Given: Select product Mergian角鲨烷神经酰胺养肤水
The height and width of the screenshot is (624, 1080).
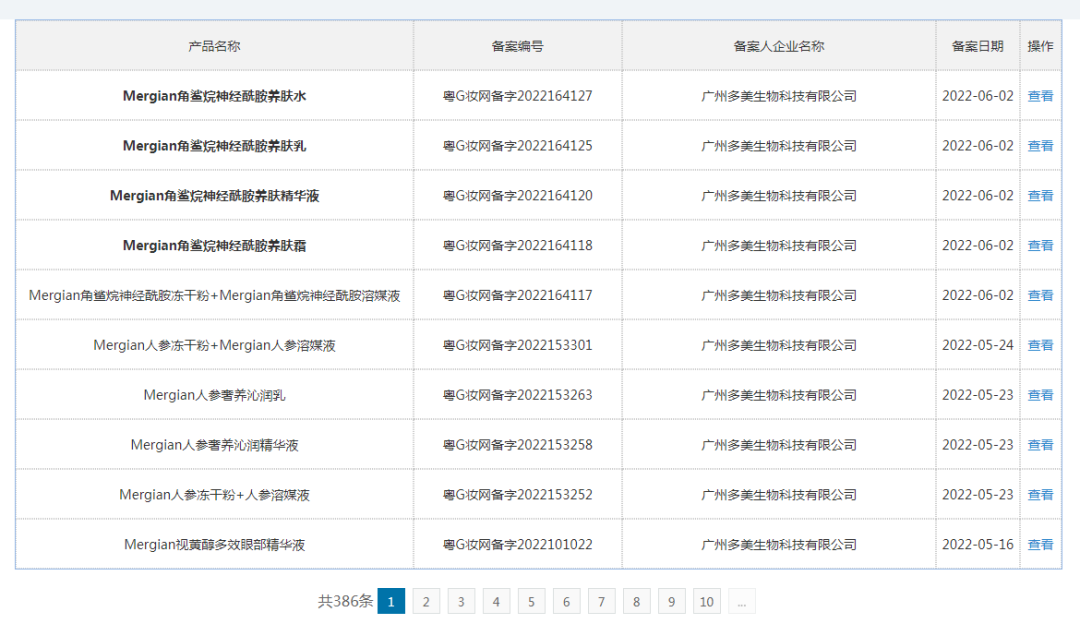Looking at the screenshot, I should (214, 96).
